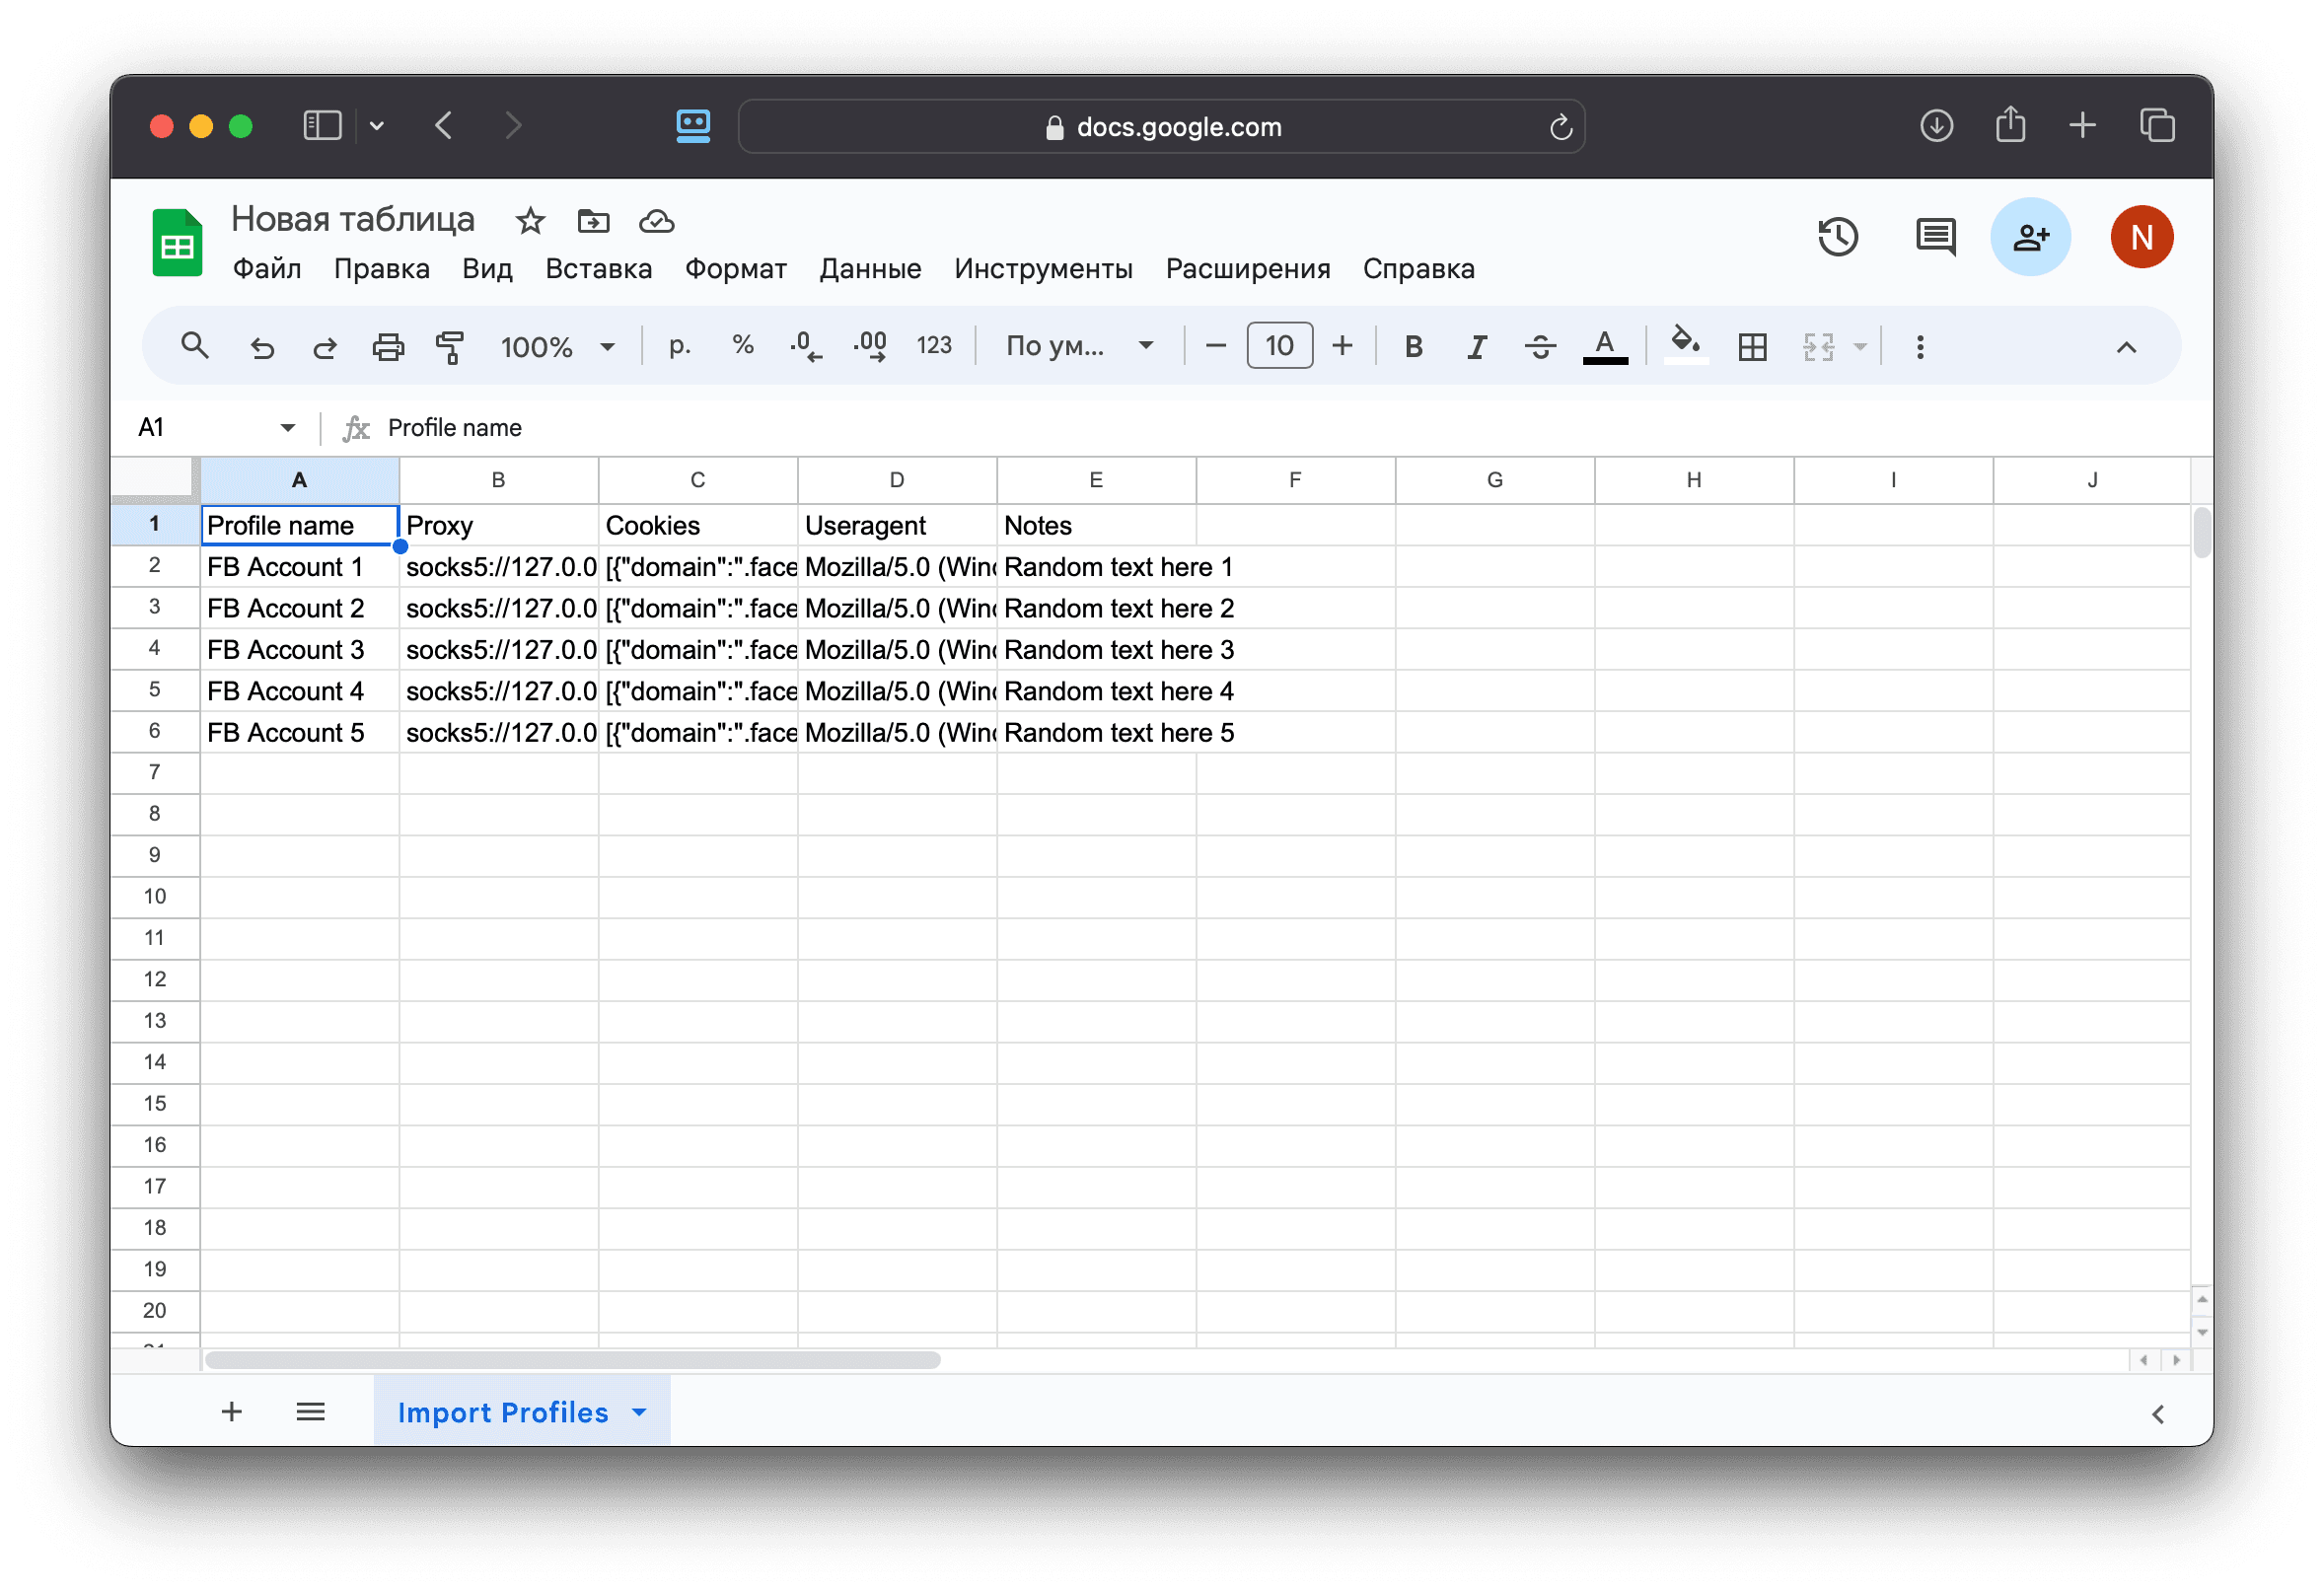The image size is (2324, 1592).
Task: Open the font family dropdown
Action: tap(1080, 347)
